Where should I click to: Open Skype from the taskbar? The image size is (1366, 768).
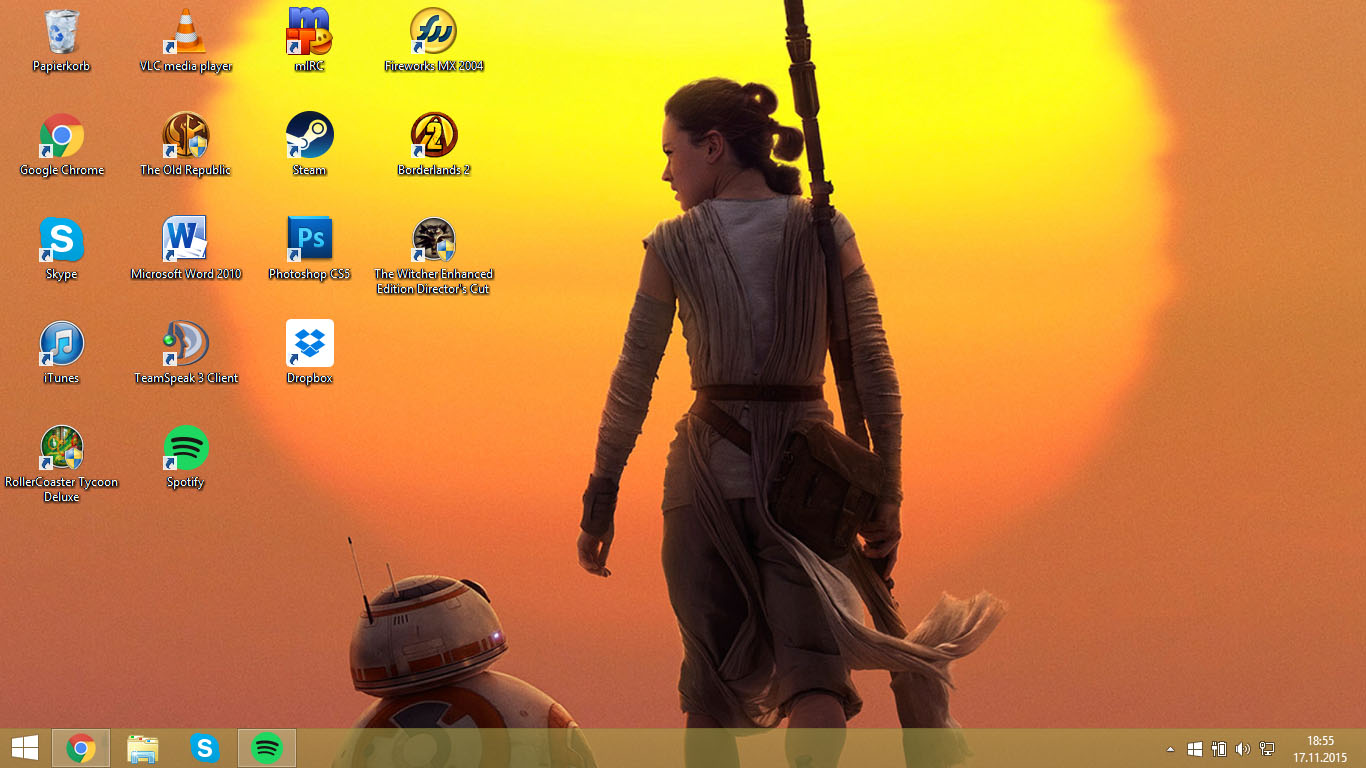[205, 748]
